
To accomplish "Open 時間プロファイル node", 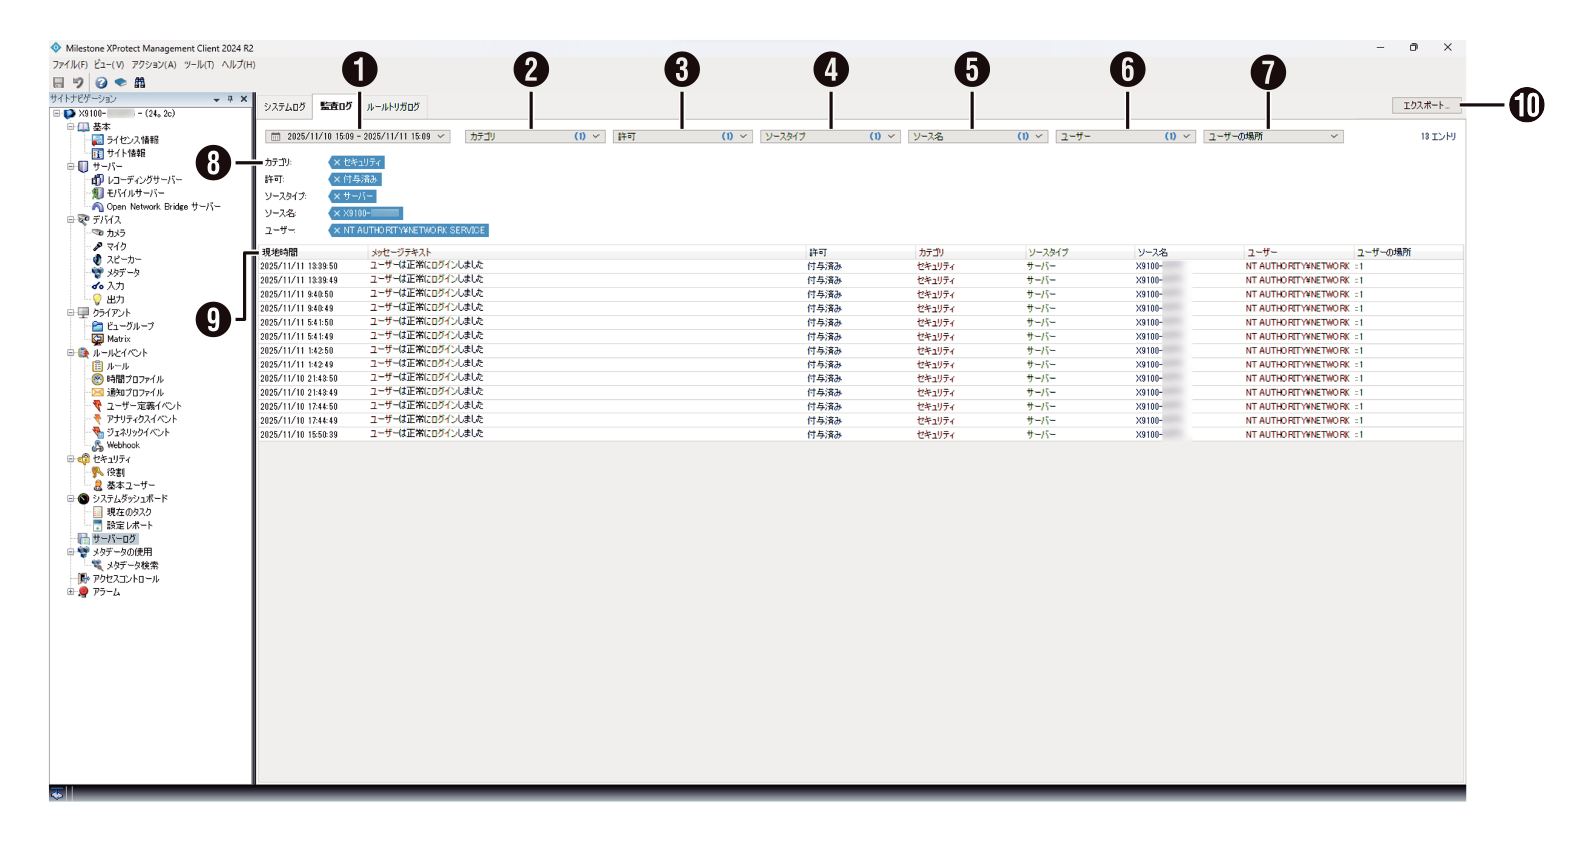I will [135, 379].
